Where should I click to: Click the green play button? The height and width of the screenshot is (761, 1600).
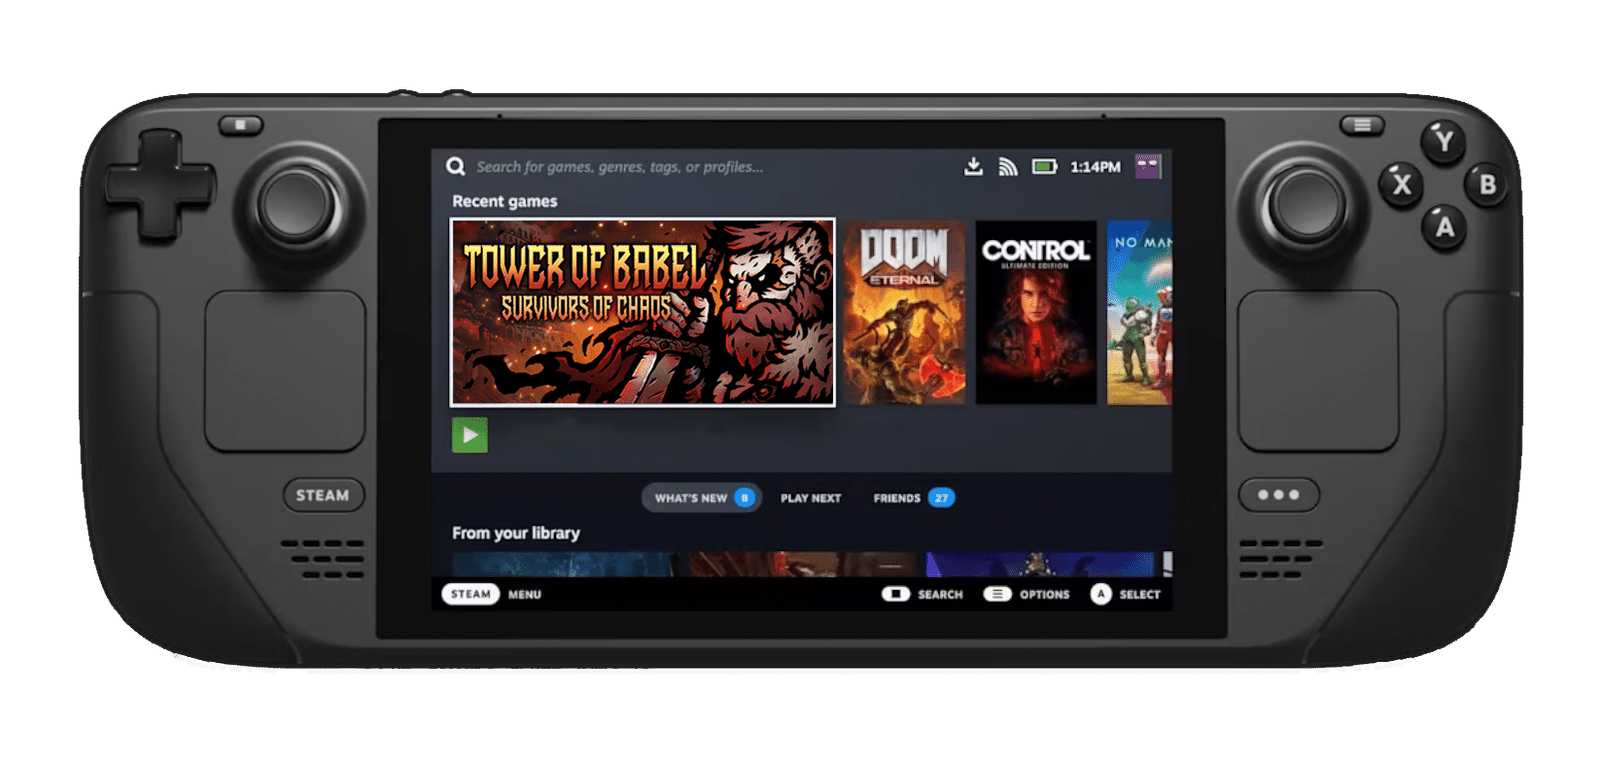[470, 435]
